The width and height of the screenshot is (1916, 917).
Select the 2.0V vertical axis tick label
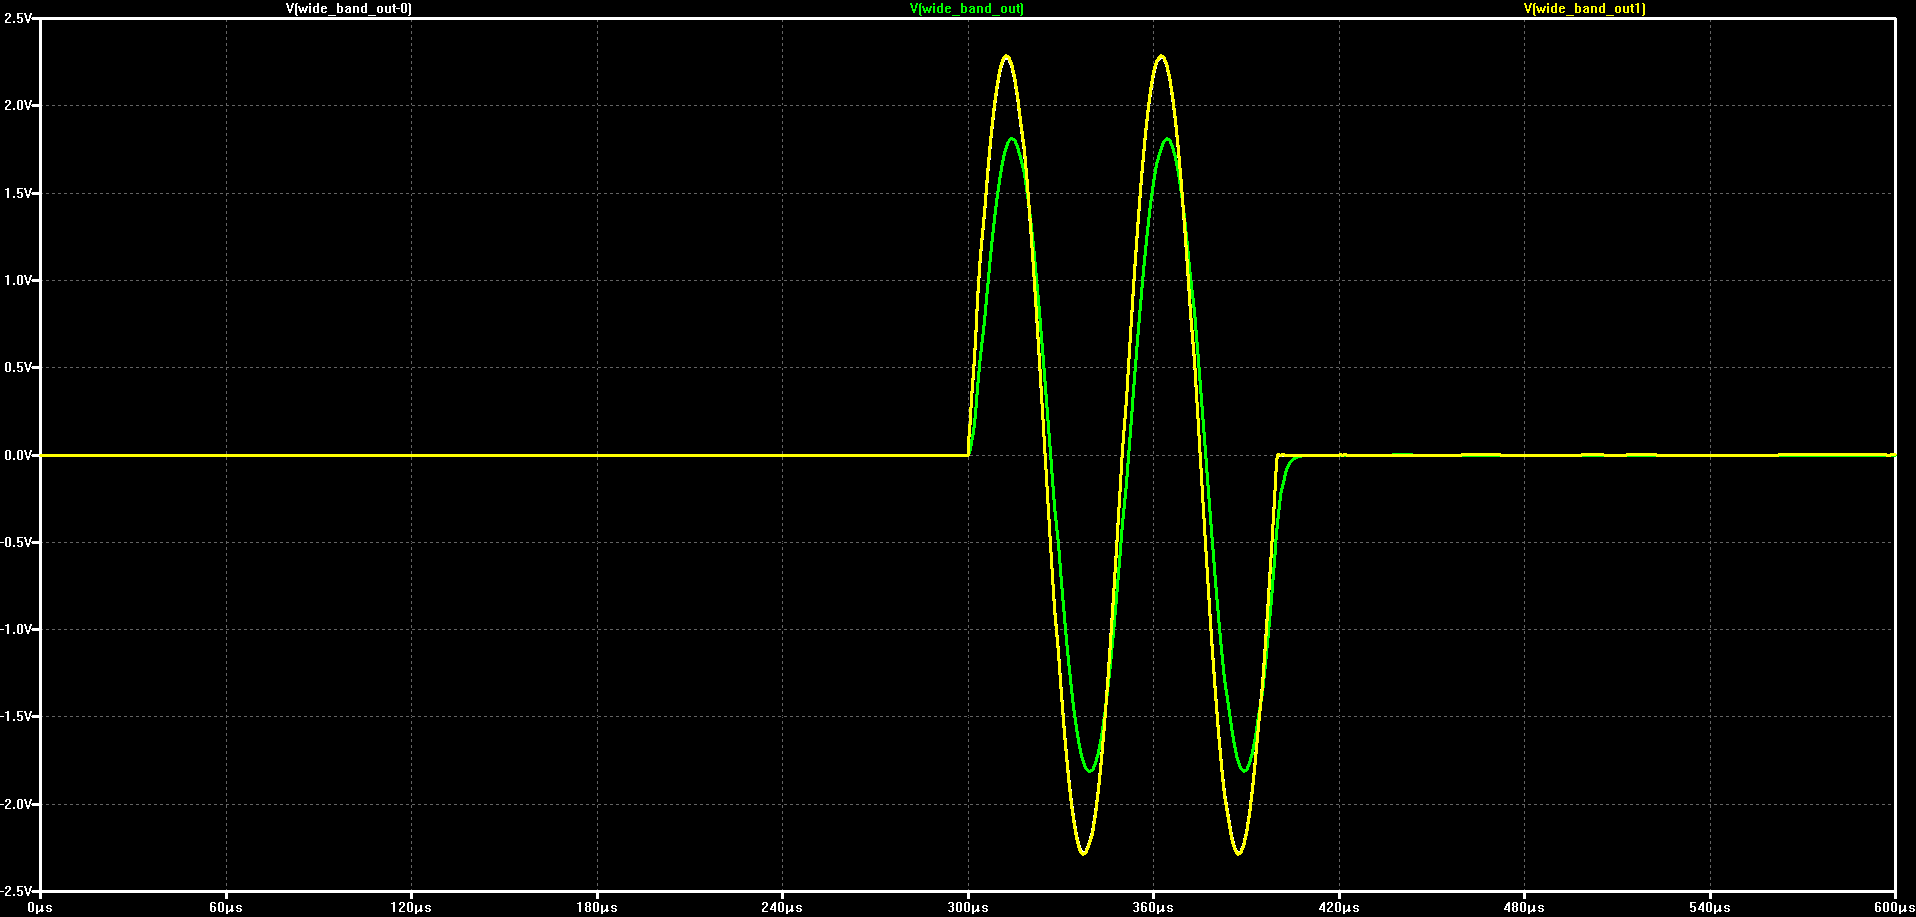(17, 106)
